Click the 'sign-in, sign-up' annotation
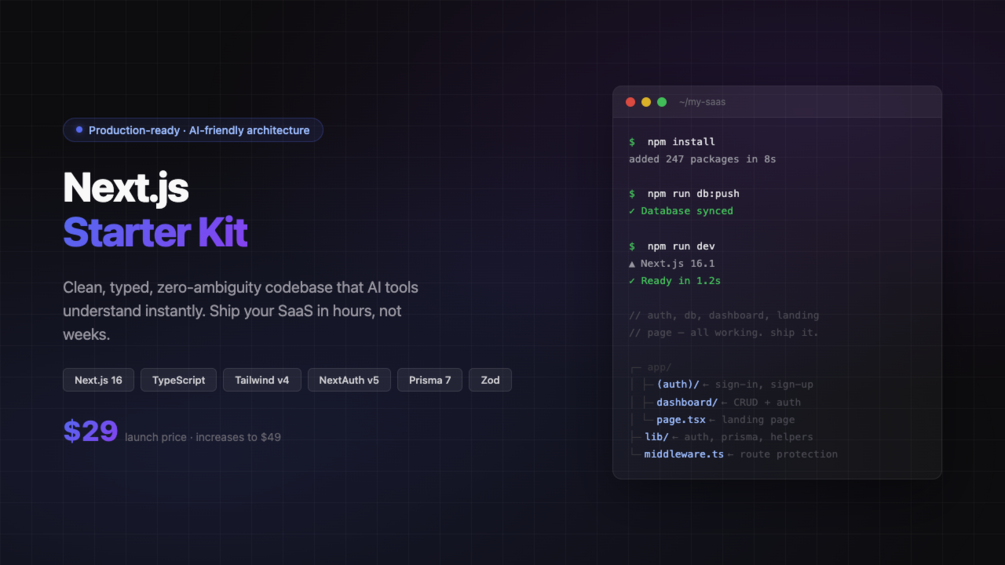 (764, 384)
